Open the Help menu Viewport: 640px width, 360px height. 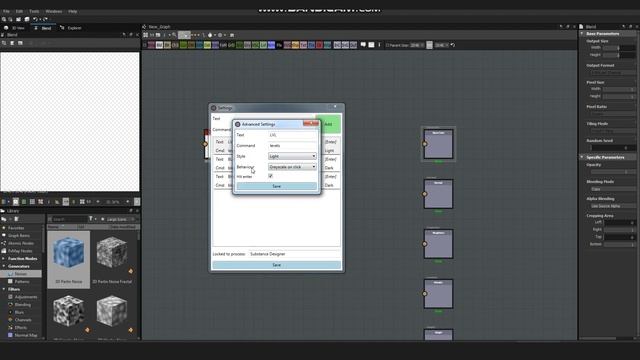click(x=73, y=11)
